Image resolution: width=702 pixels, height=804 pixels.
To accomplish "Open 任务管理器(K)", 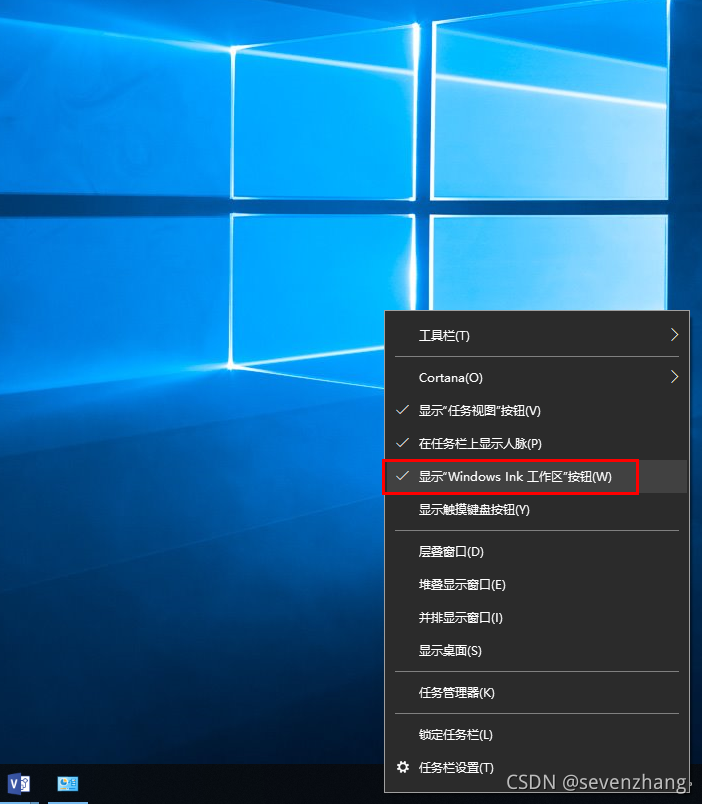I will 536,693.
